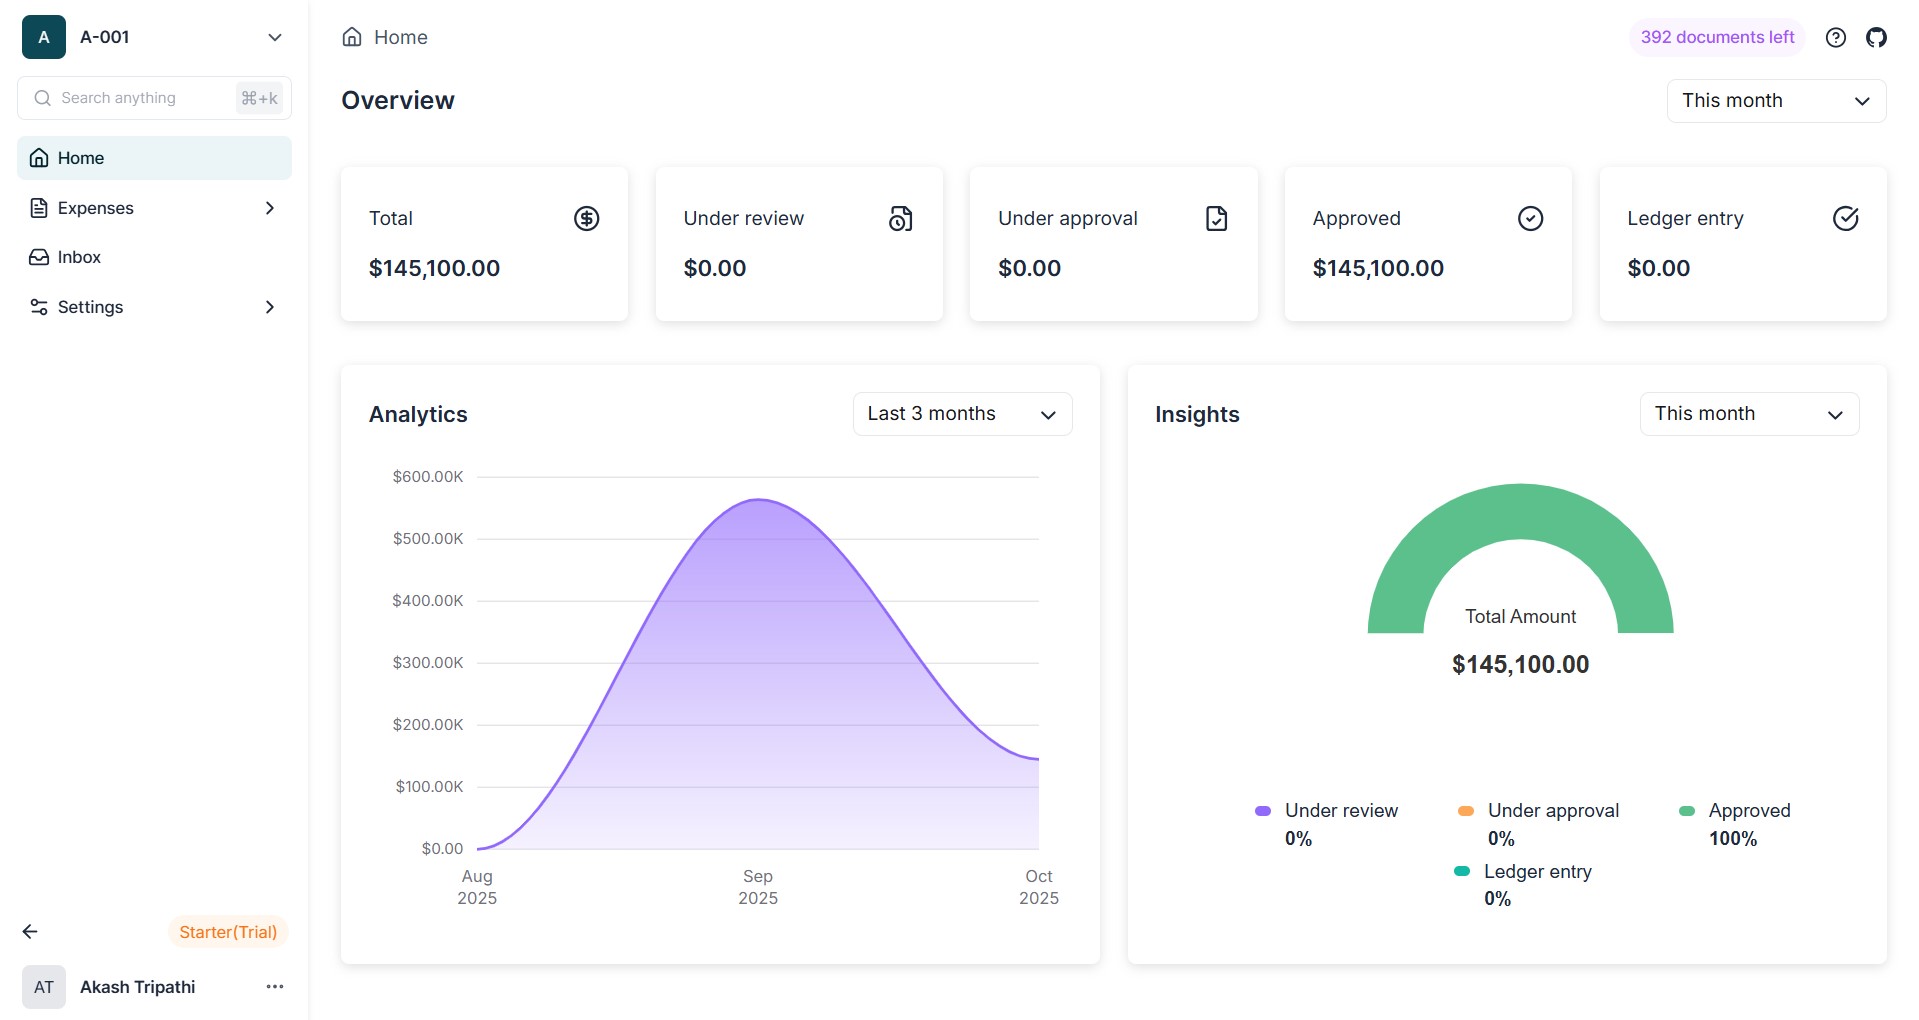
Task: Open the GitHub icon link
Action: 1876,38
